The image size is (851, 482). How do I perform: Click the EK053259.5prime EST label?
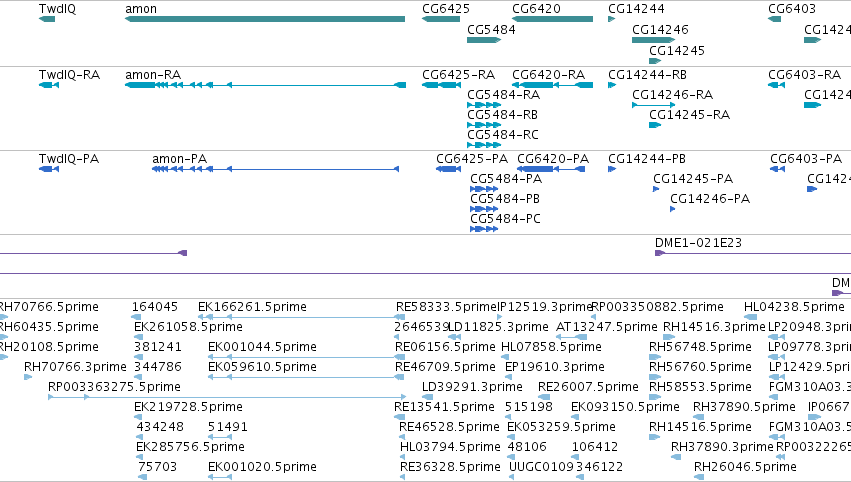pos(561,427)
